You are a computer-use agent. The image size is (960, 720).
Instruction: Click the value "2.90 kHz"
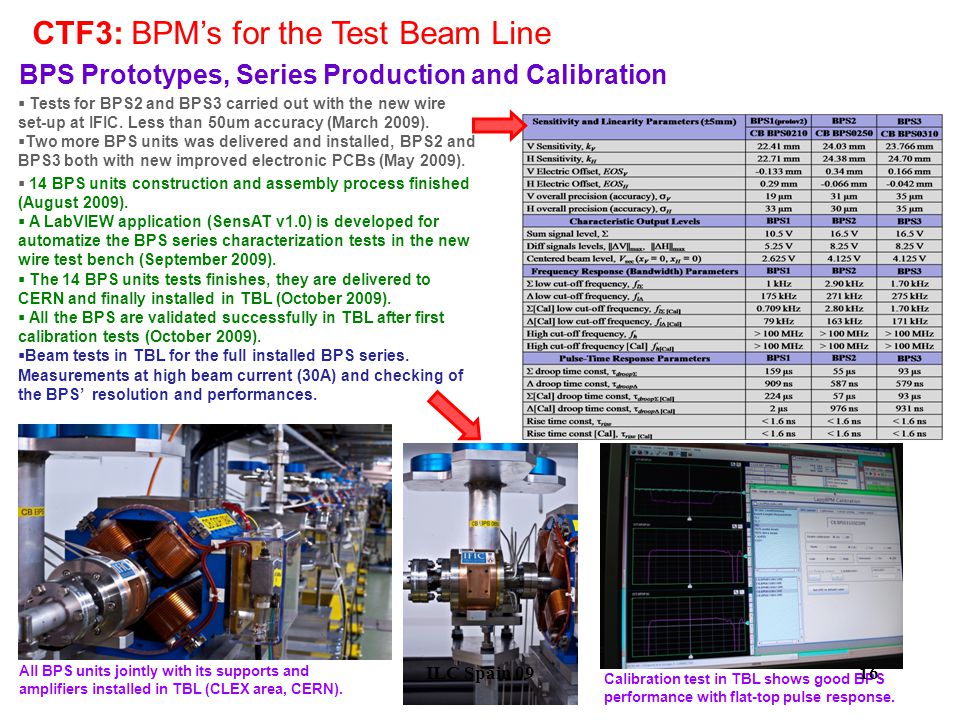point(844,283)
